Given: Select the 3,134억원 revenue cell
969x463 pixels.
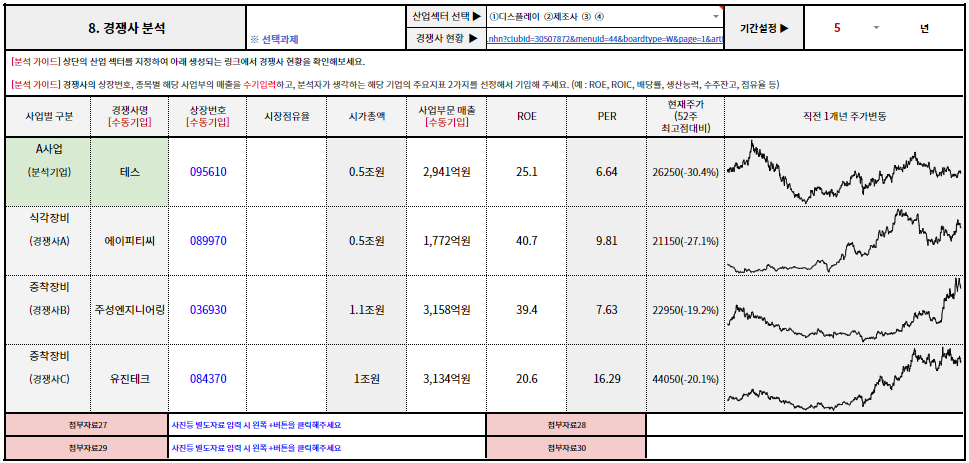Looking at the screenshot, I should 446,378.
